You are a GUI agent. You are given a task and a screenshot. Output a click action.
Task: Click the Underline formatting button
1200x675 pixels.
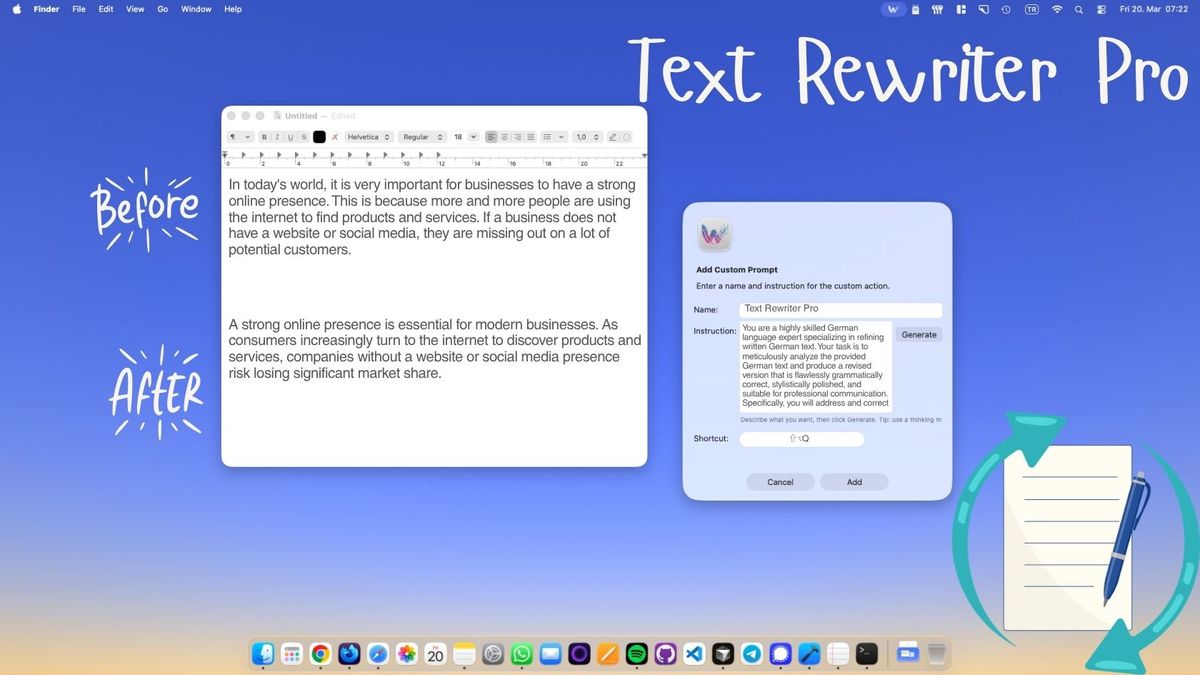tap(291, 137)
